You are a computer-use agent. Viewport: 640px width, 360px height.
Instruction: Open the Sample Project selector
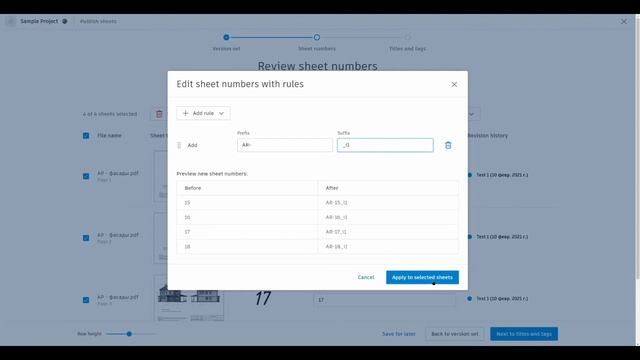(x=44, y=21)
